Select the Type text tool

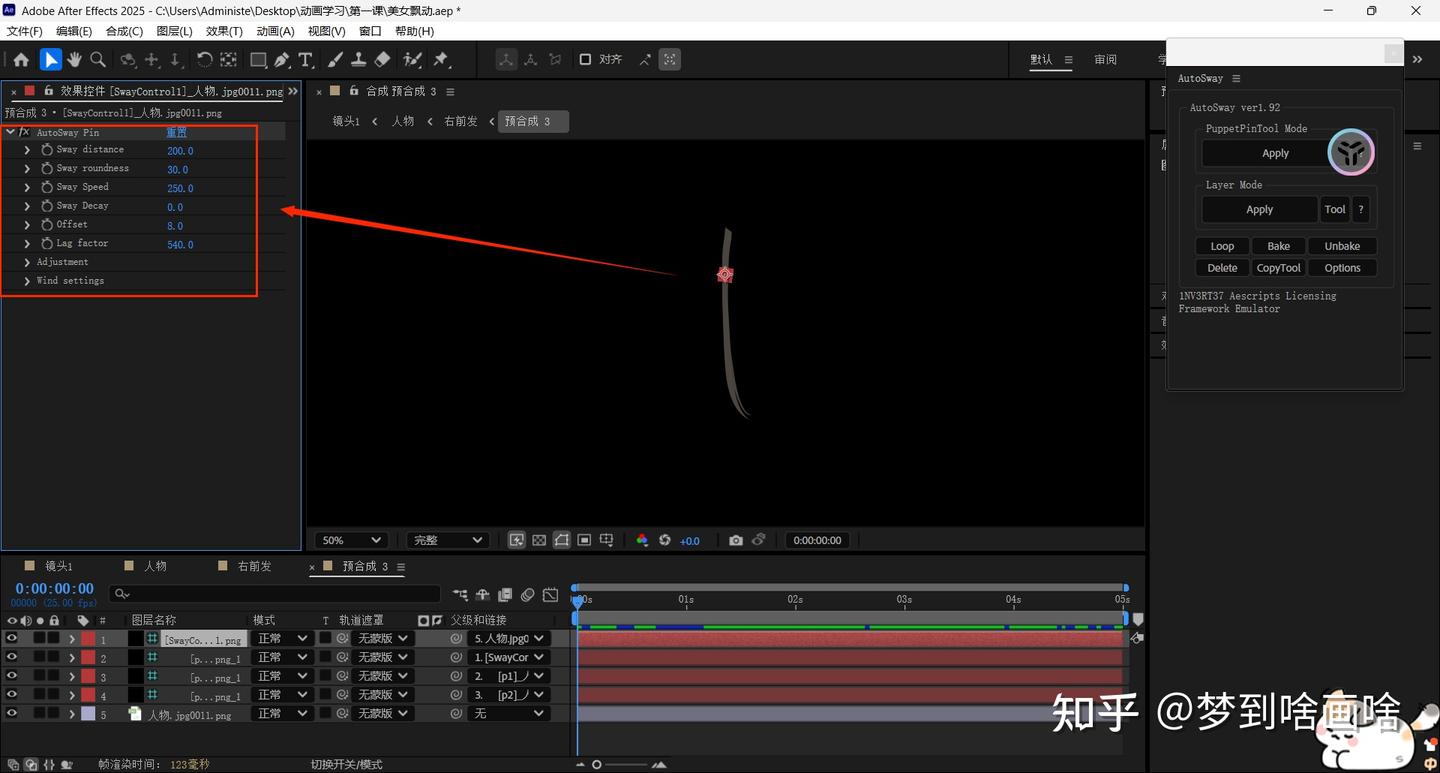pyautogui.click(x=306, y=60)
